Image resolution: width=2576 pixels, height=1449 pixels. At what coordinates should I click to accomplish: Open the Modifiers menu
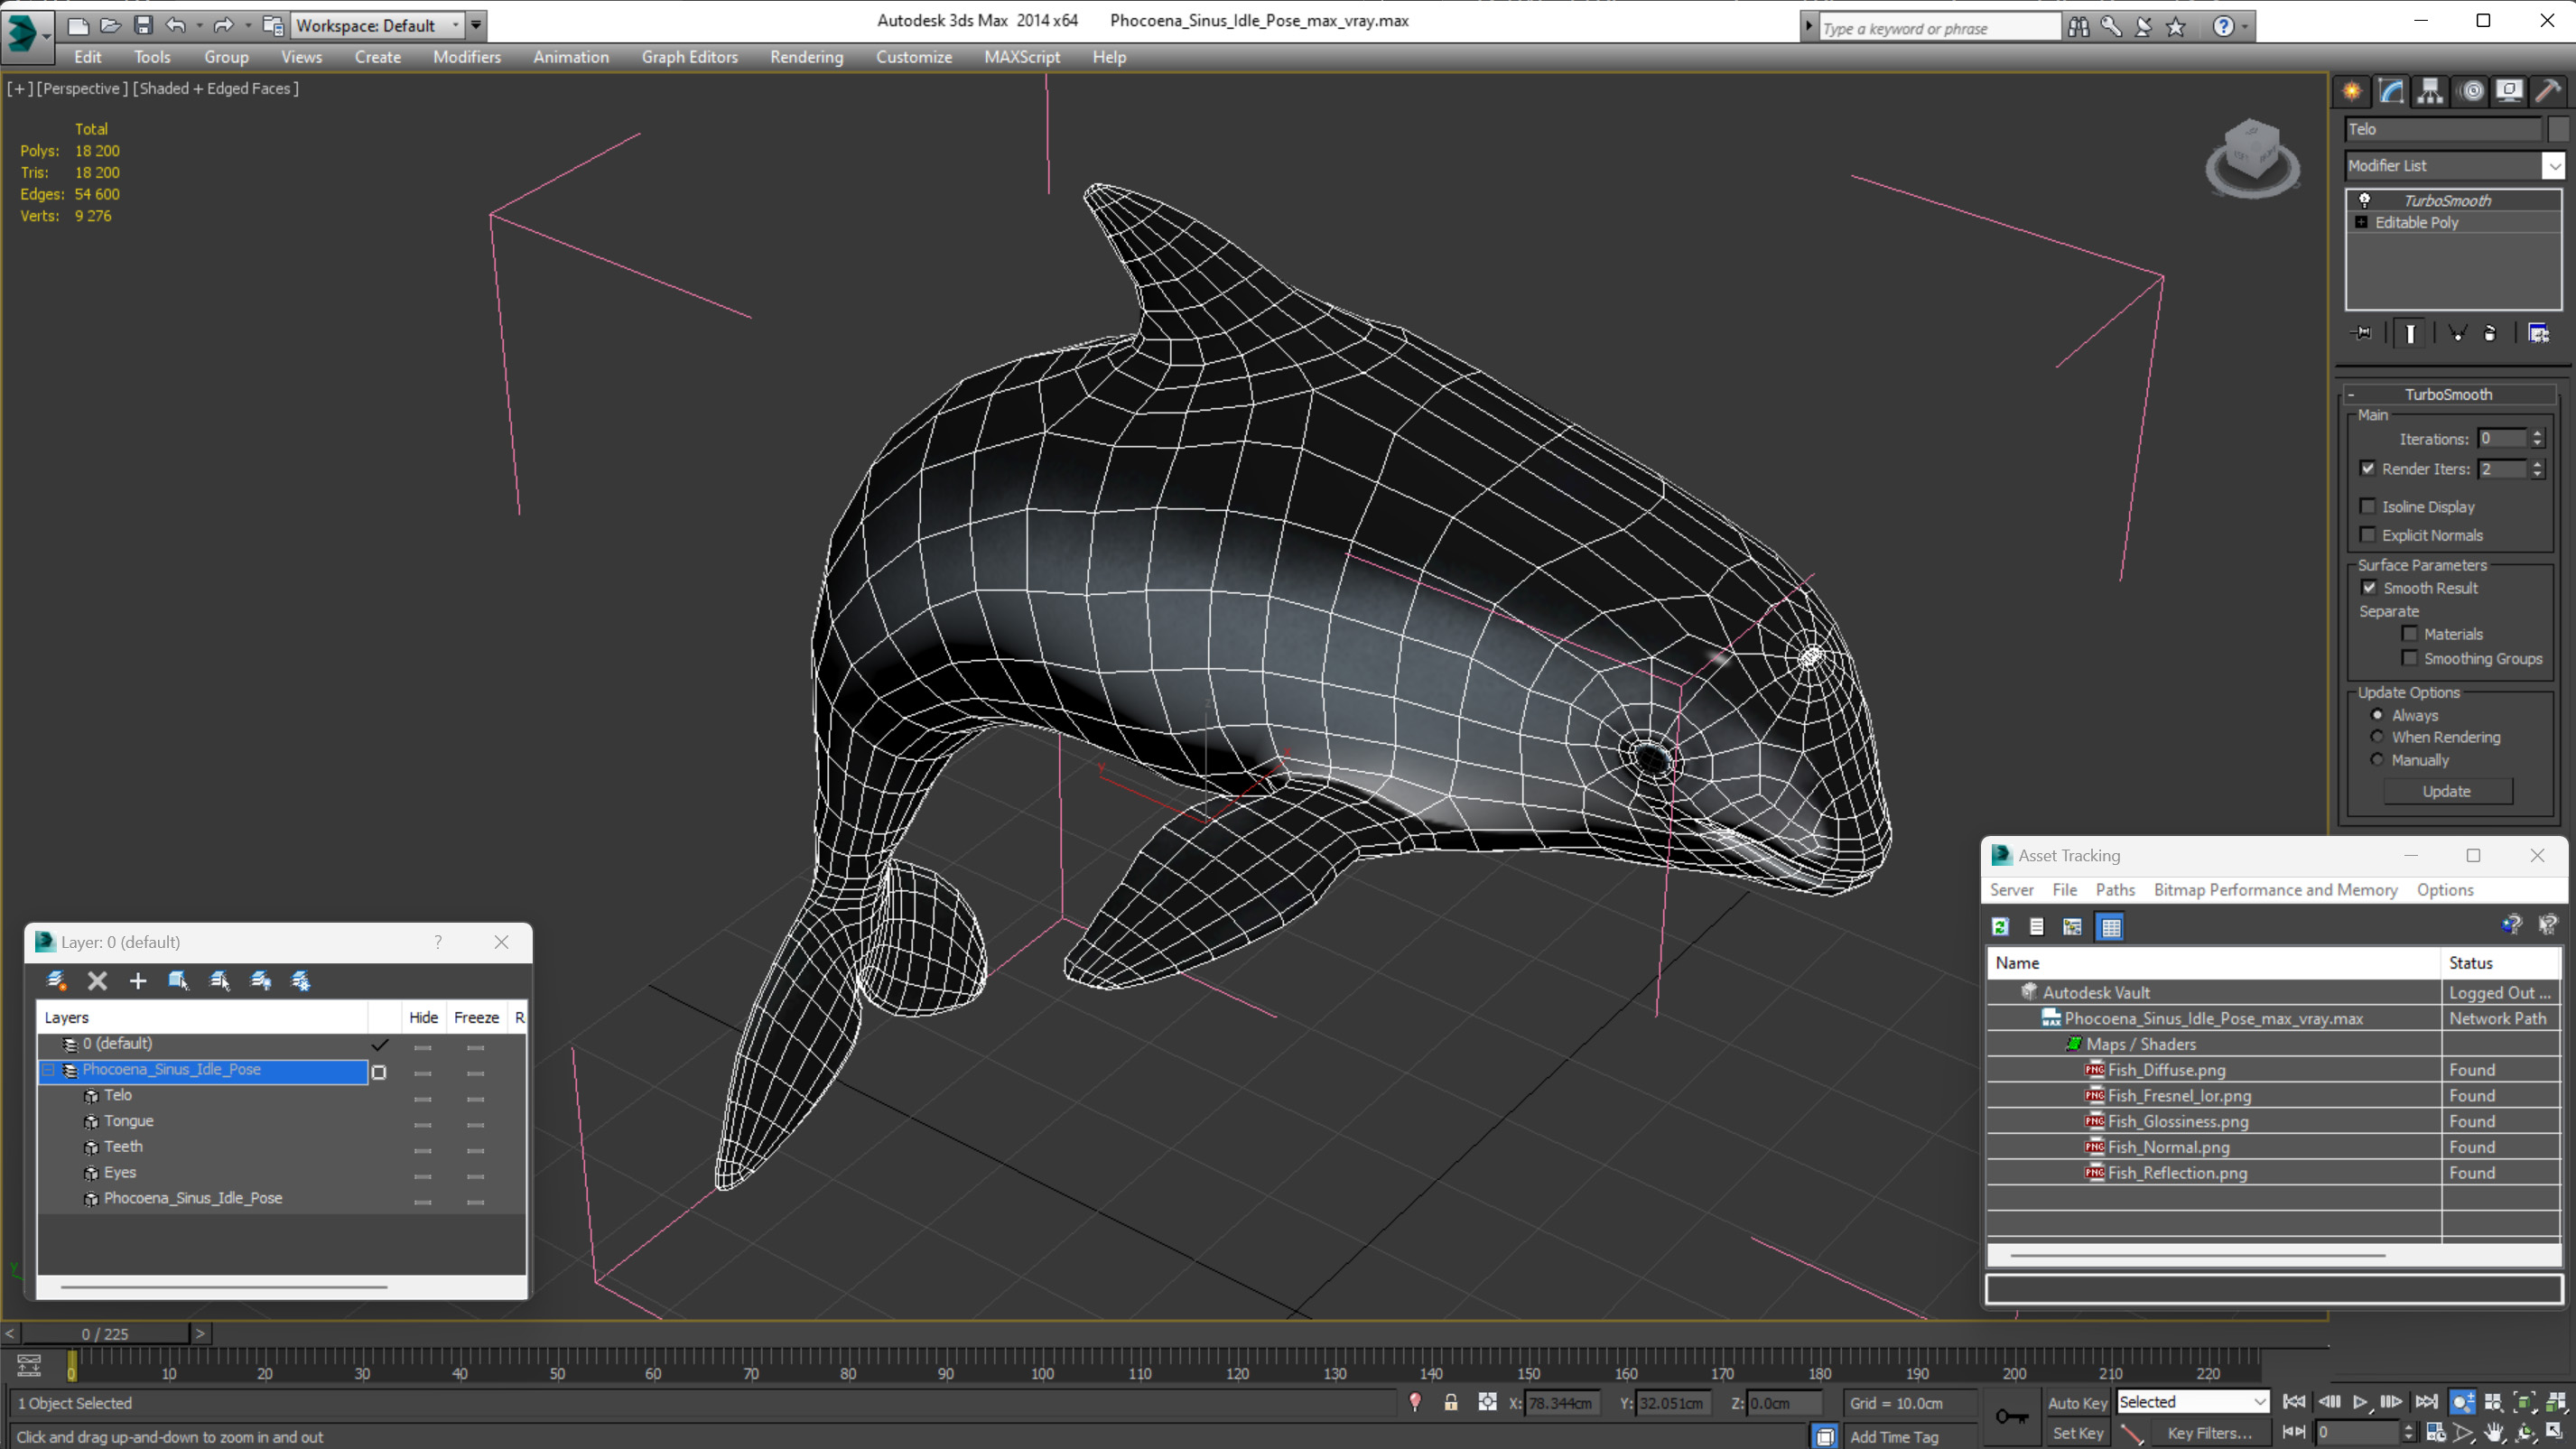(x=467, y=57)
